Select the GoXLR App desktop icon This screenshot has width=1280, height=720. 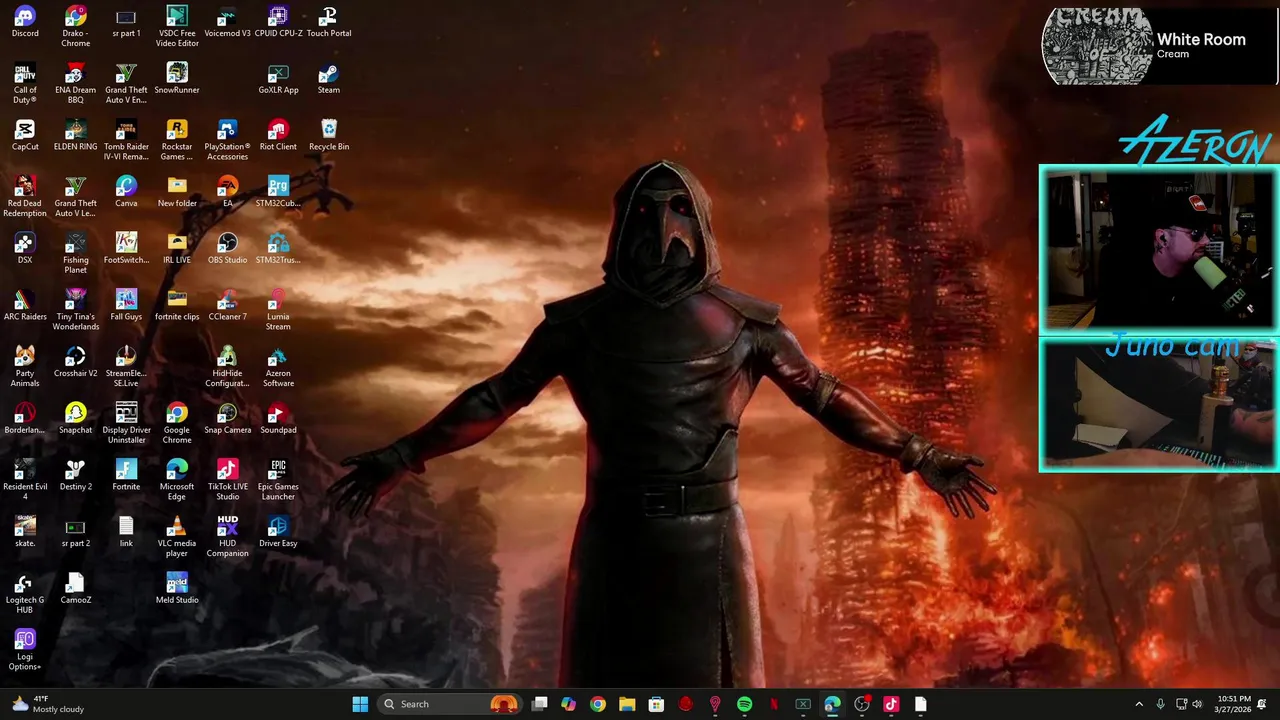point(278,79)
